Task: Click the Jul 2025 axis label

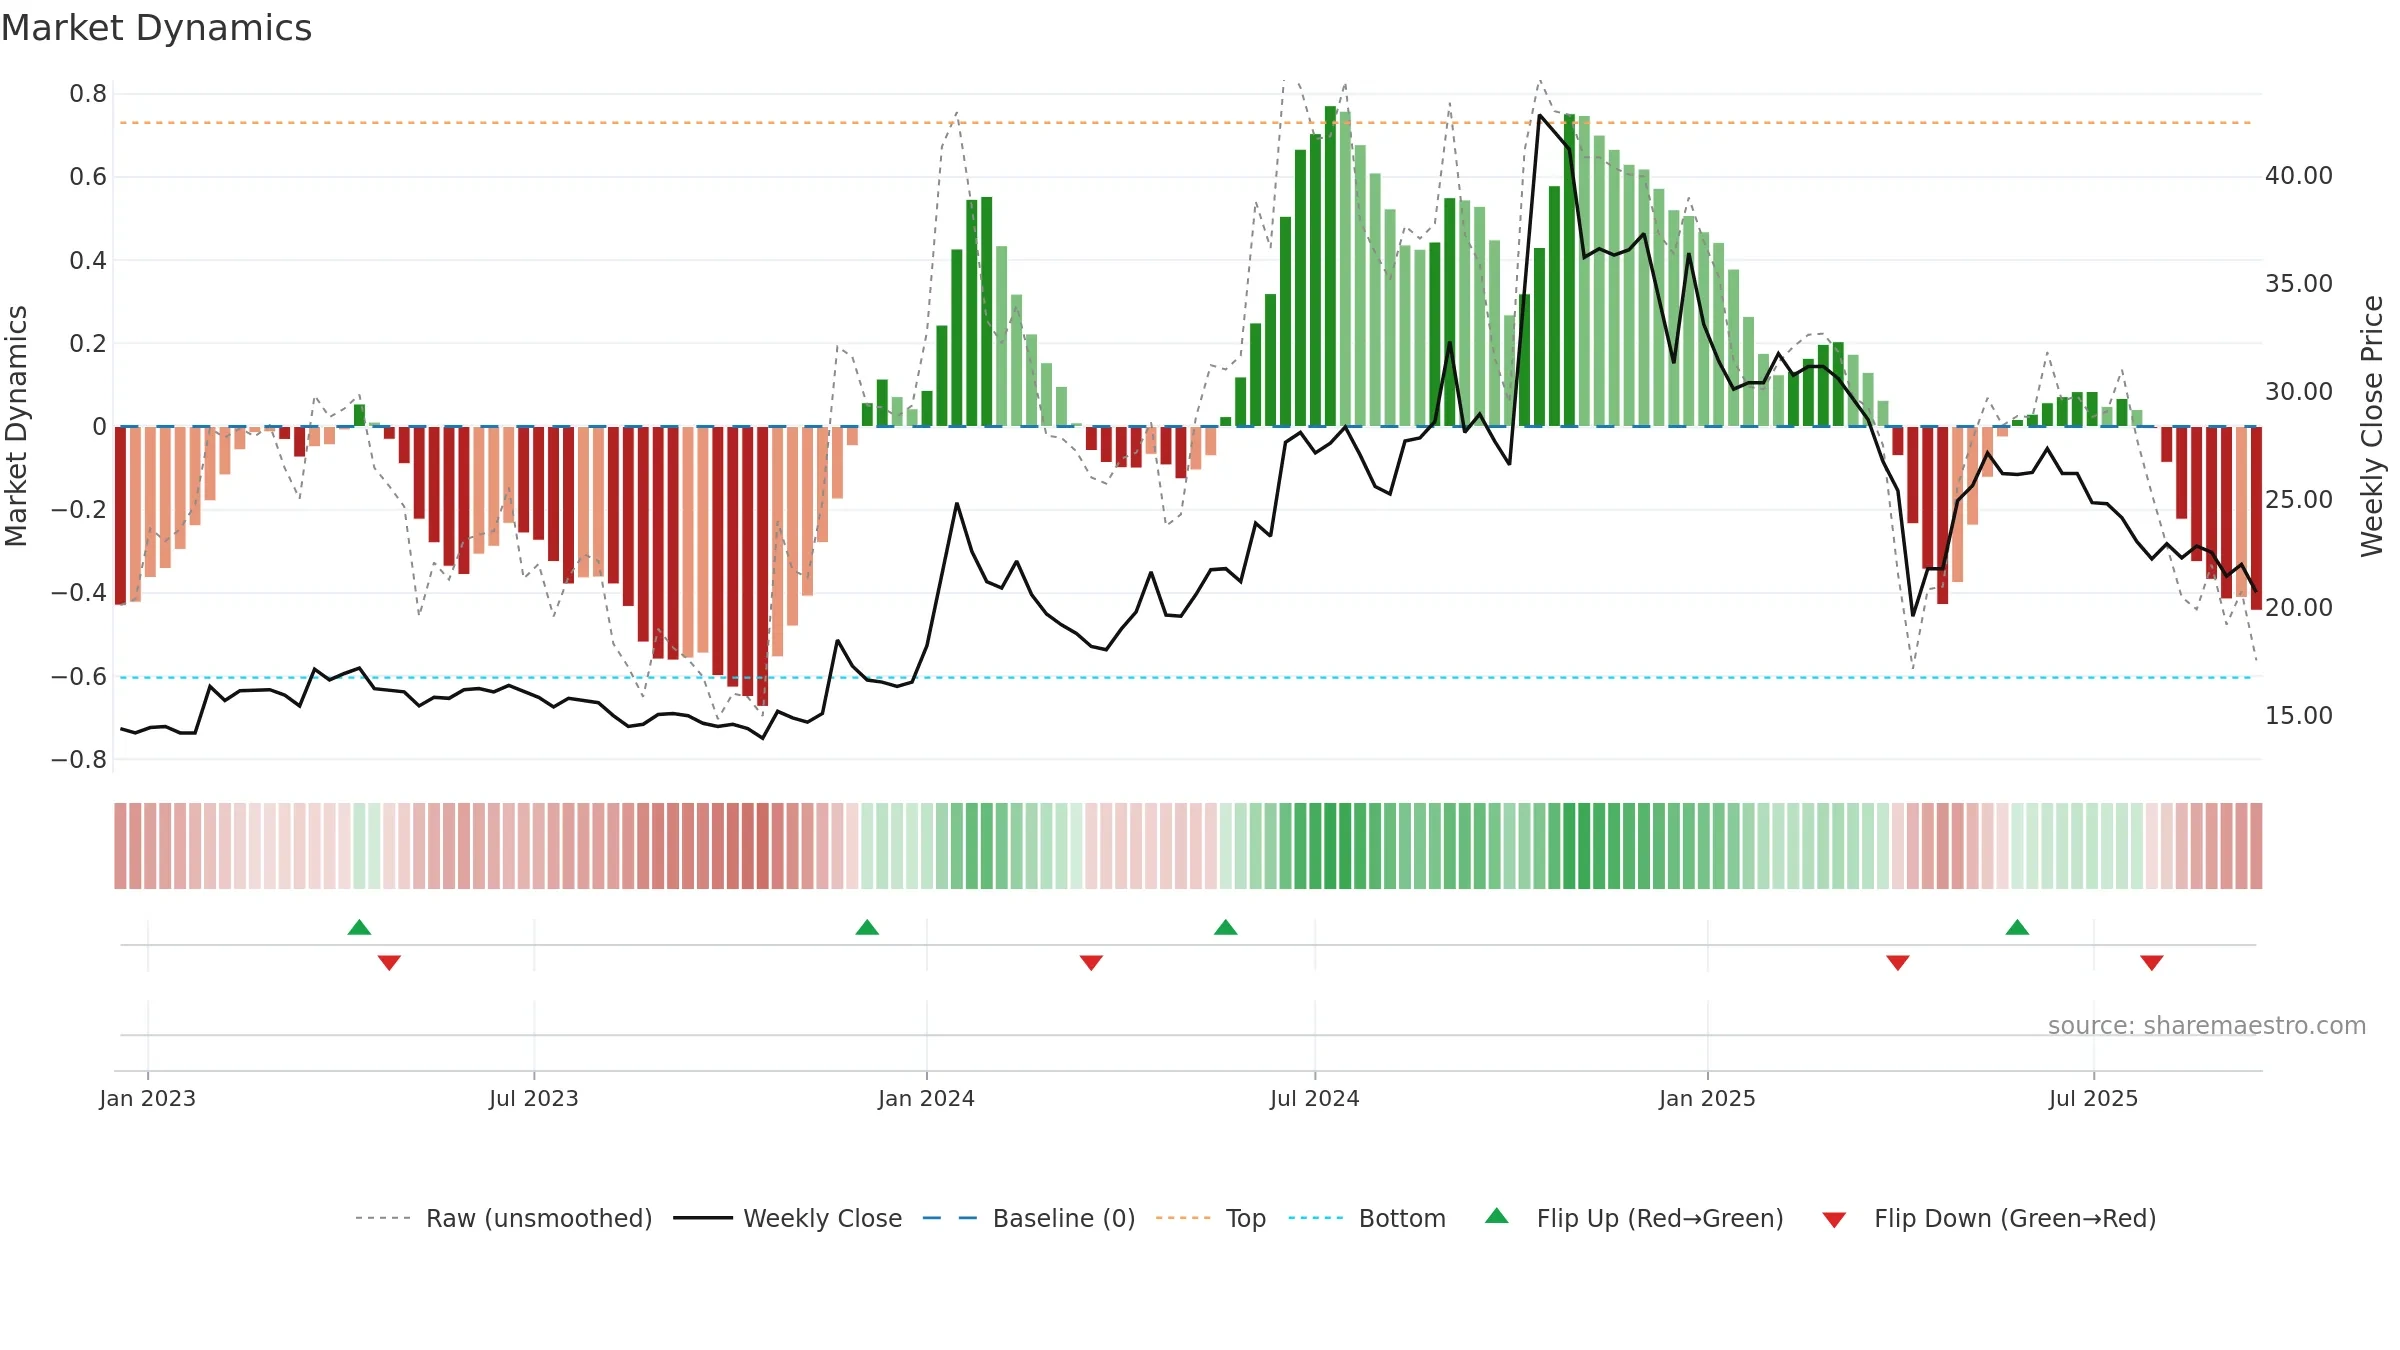Action: [x=2094, y=1098]
